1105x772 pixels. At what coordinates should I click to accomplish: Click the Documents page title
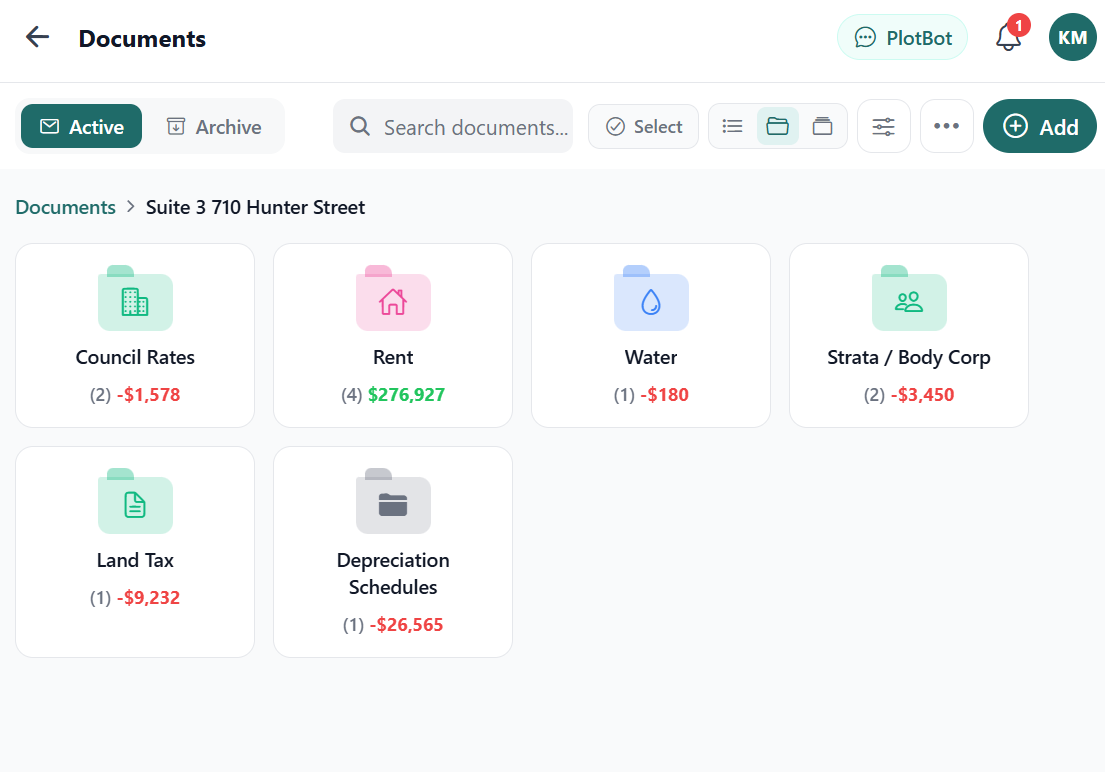click(x=142, y=39)
